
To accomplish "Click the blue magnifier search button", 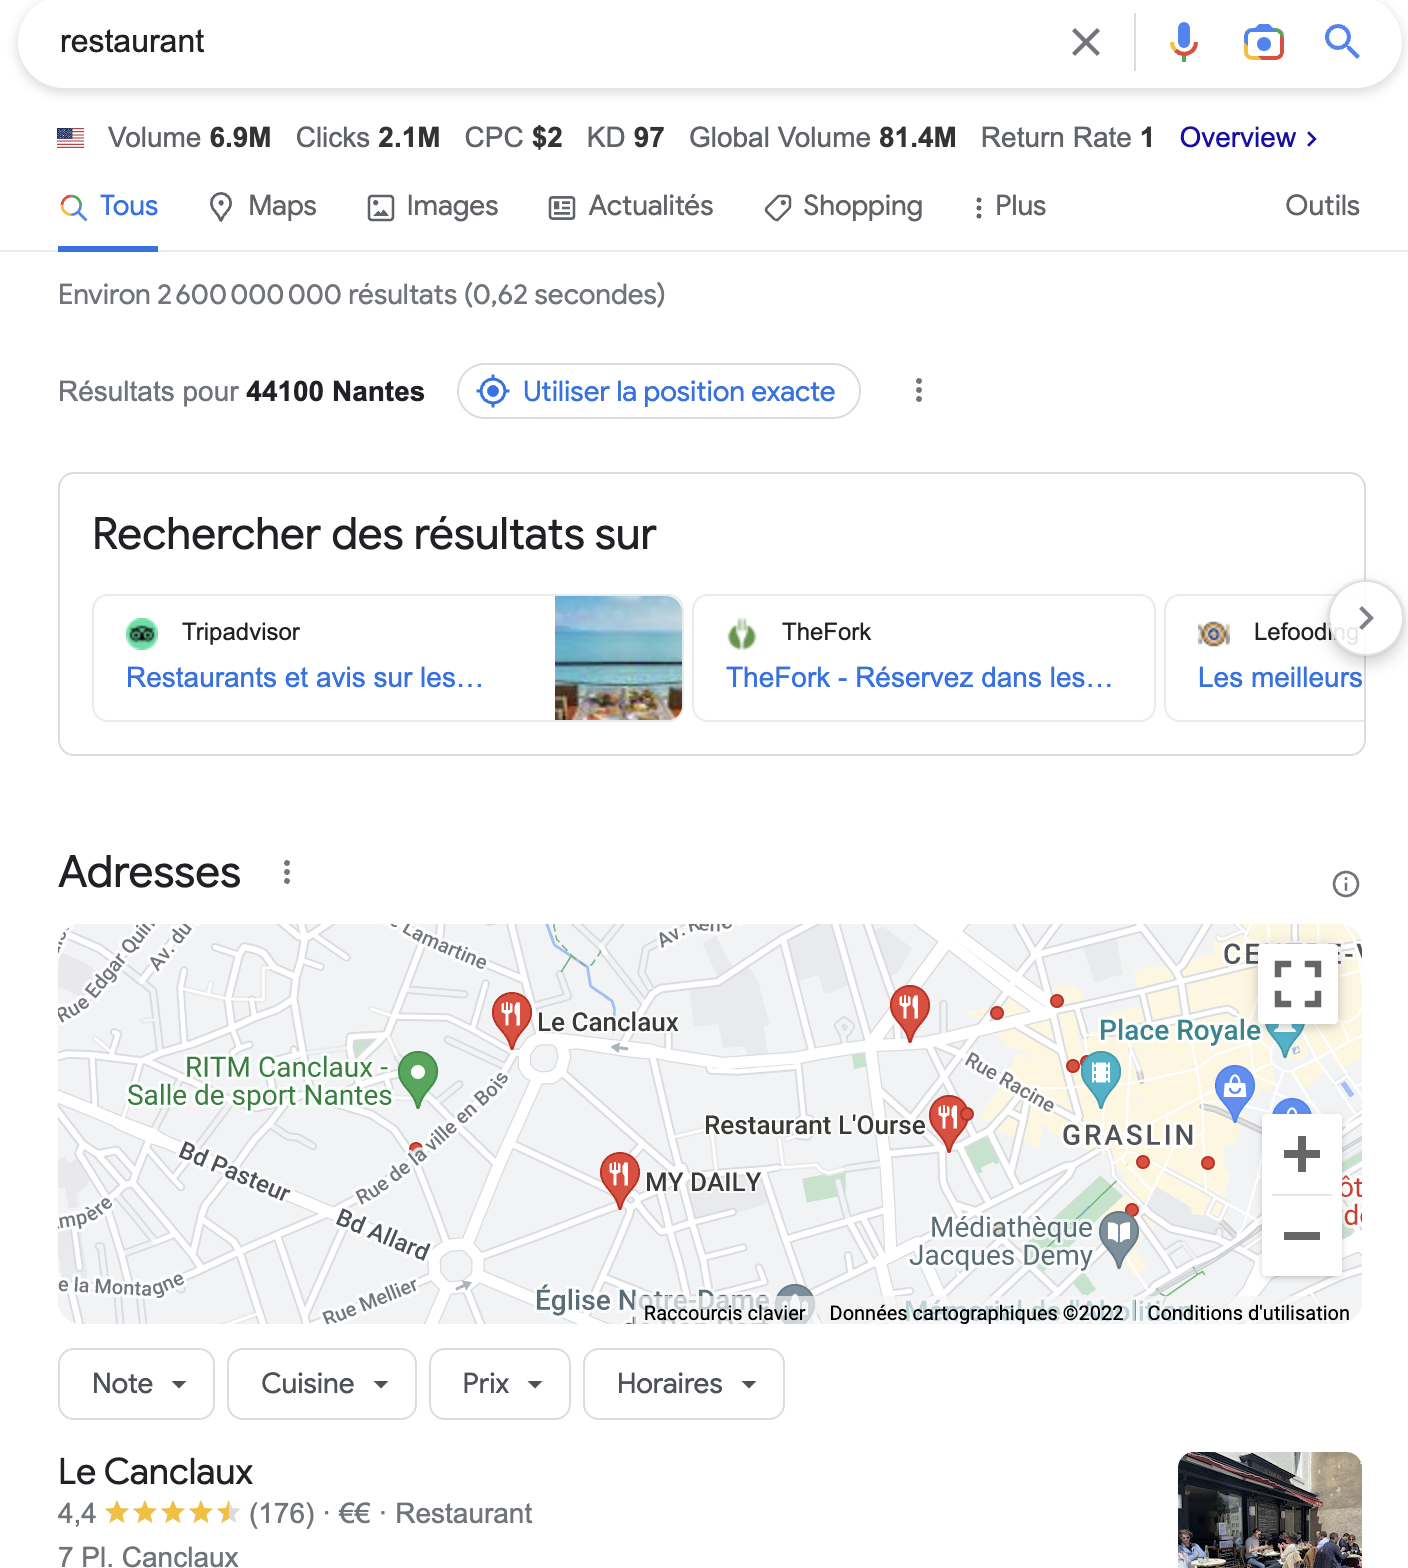I will (x=1341, y=42).
